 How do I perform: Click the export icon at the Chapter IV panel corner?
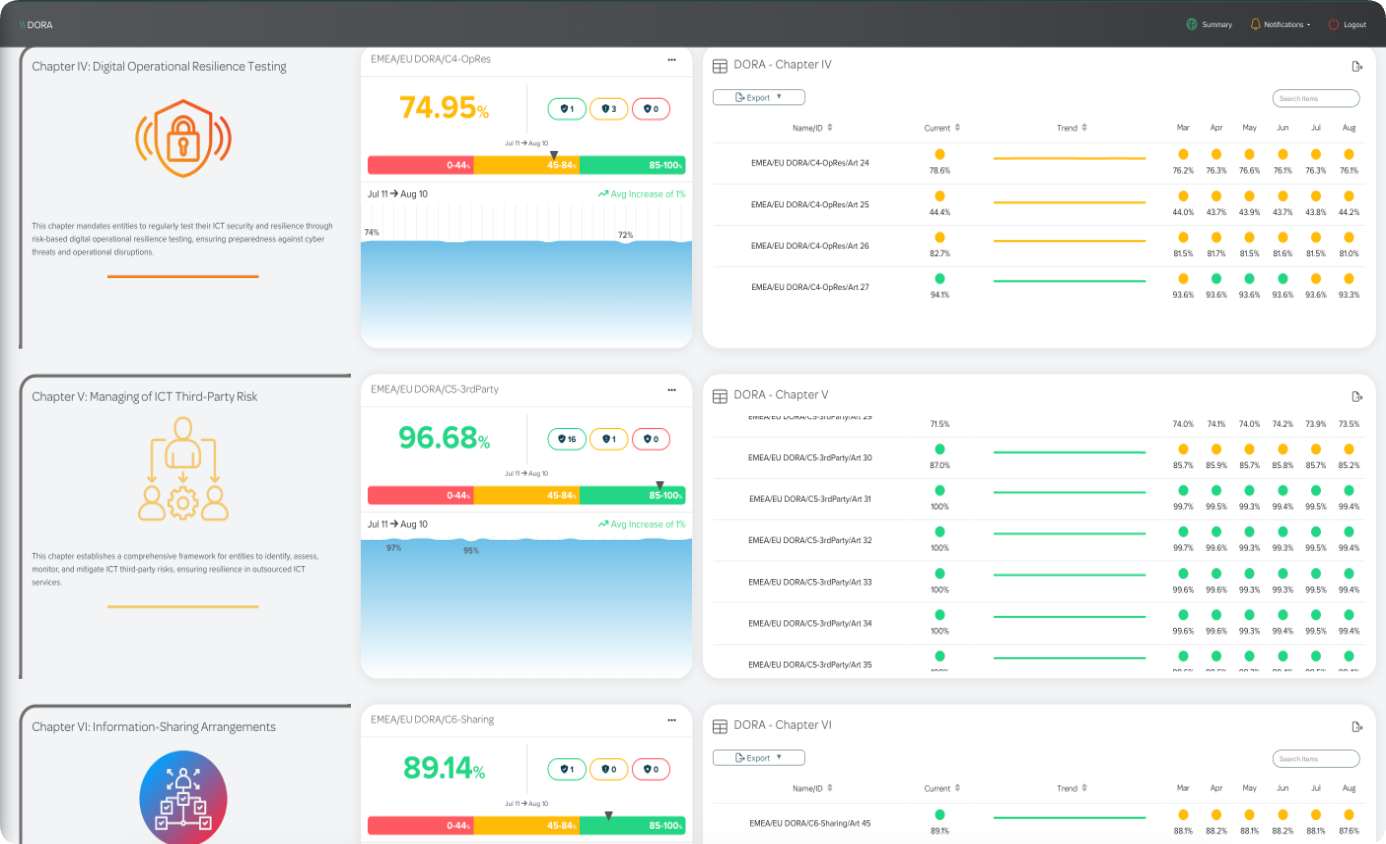point(1357,66)
